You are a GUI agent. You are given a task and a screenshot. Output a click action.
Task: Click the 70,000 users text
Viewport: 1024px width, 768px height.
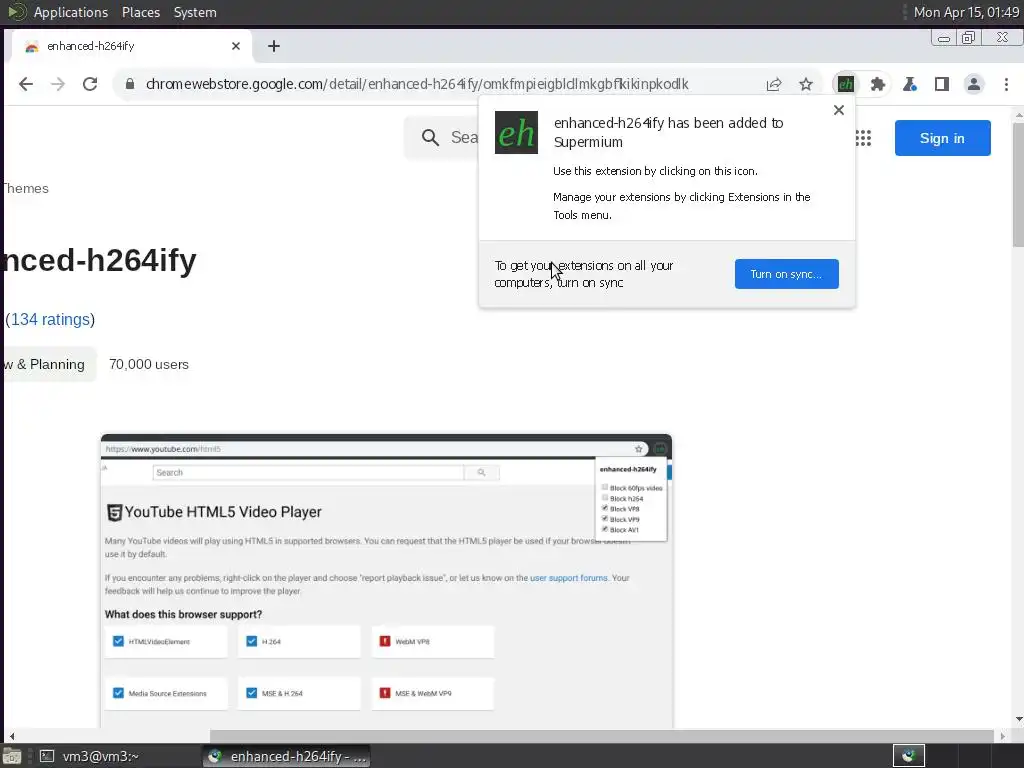(x=149, y=364)
